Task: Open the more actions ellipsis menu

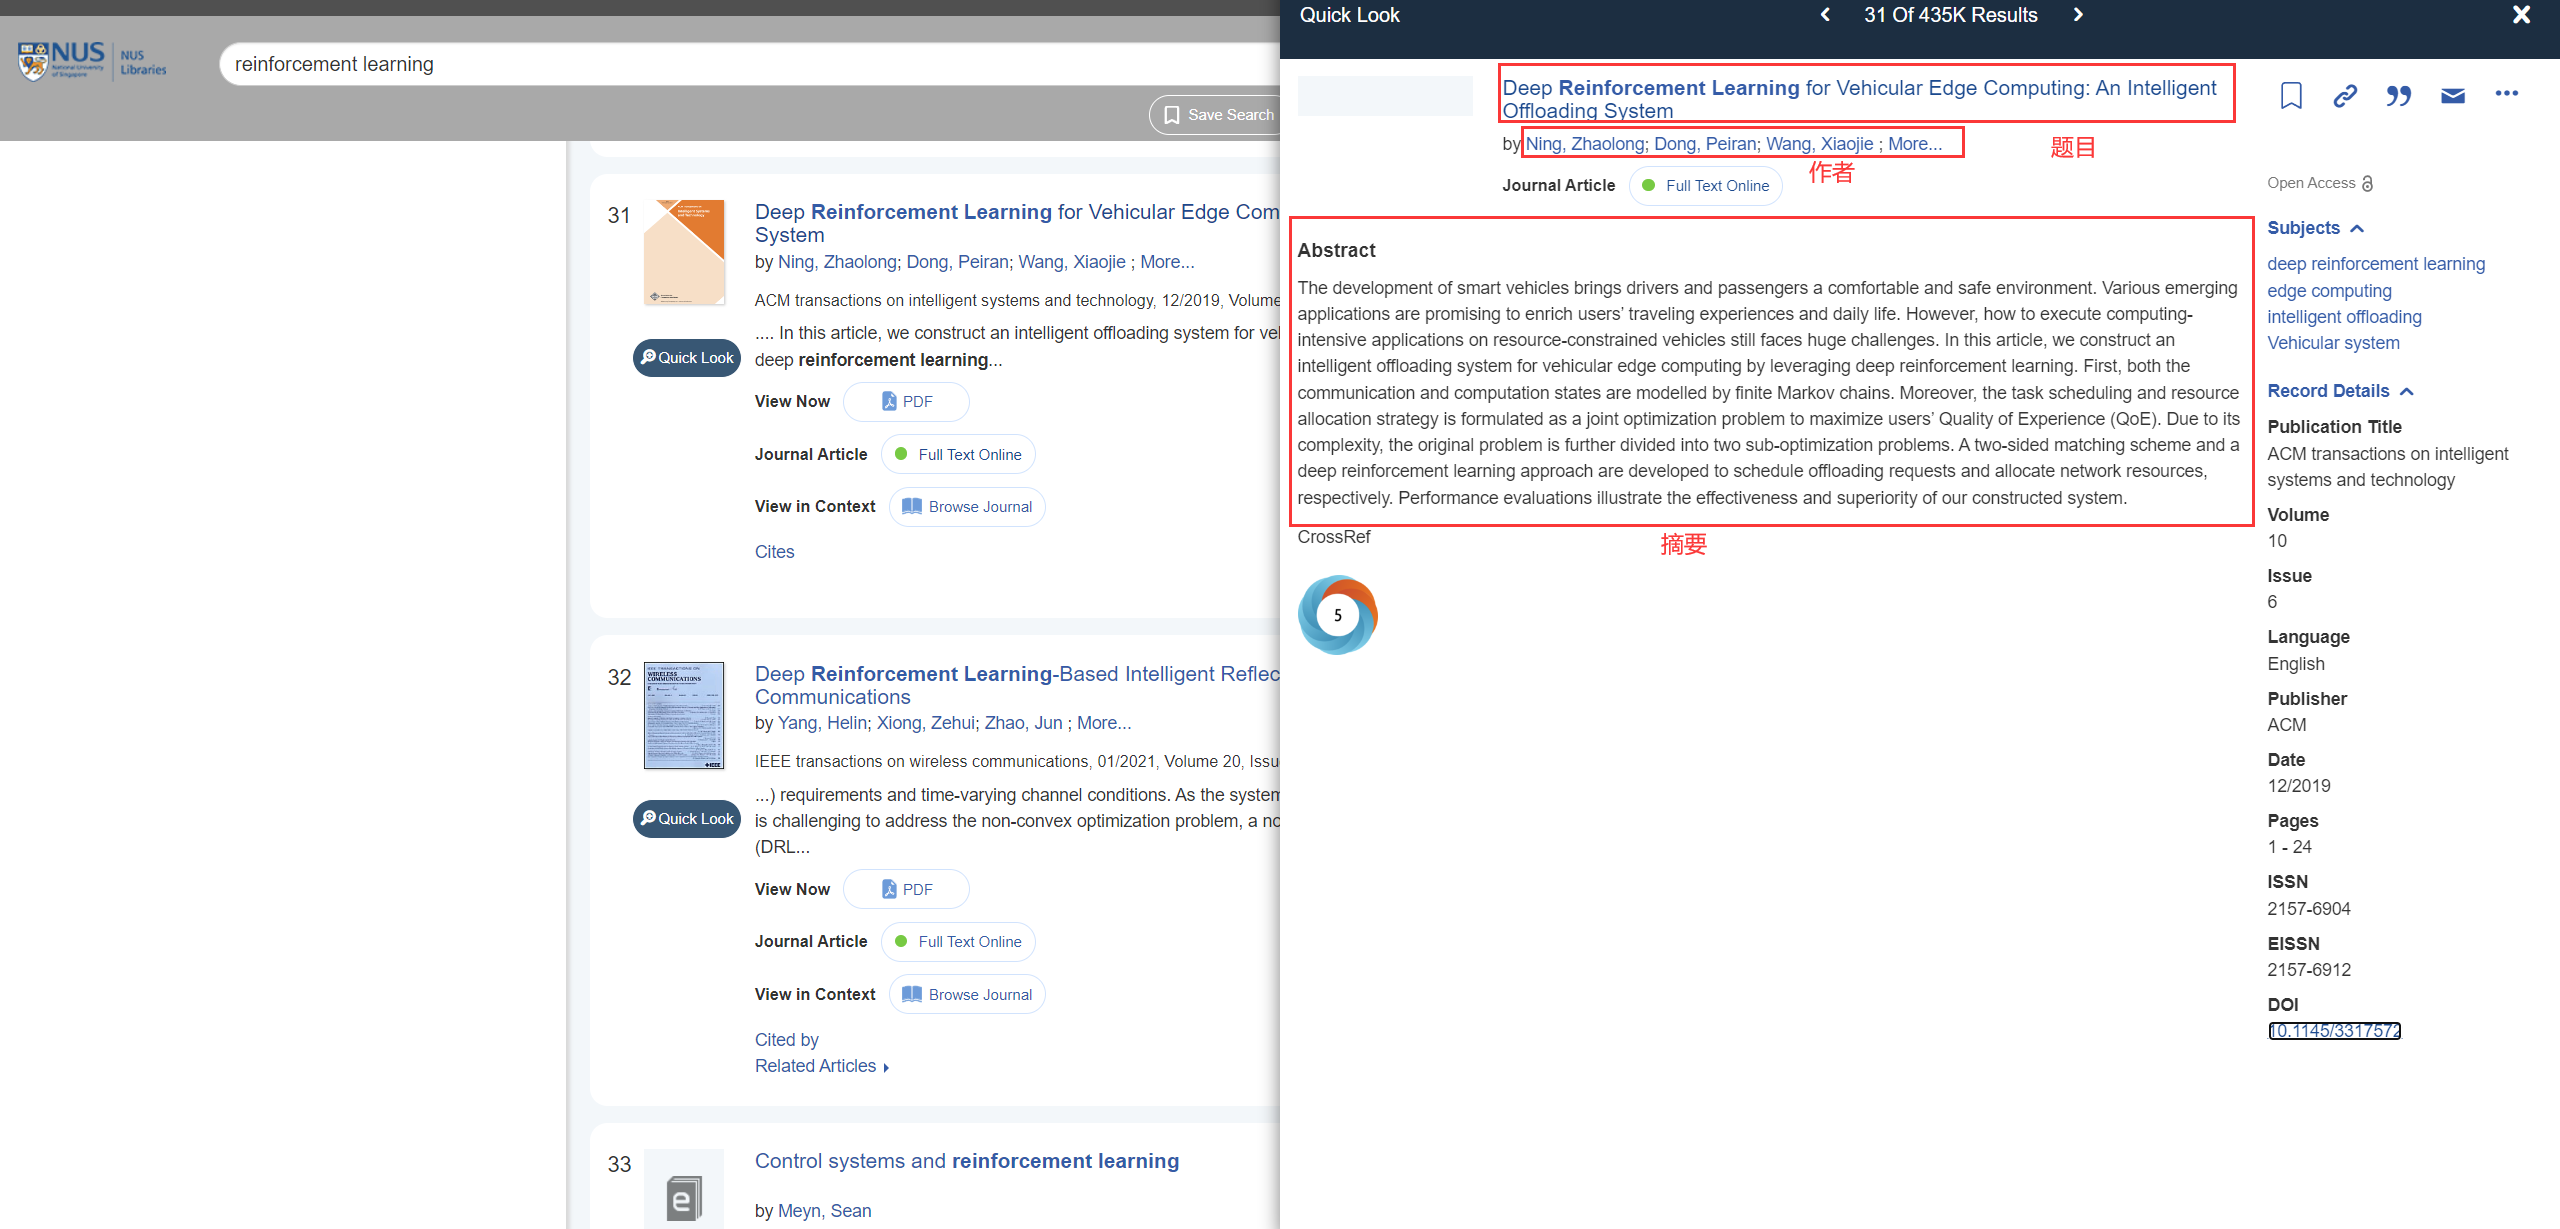Action: coord(2506,94)
